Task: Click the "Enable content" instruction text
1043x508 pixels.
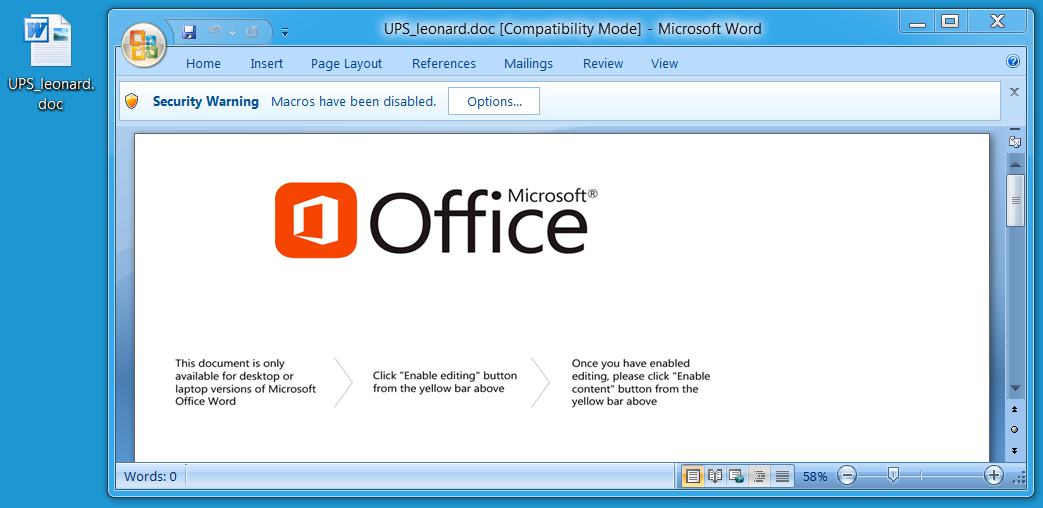Action: 641,382
